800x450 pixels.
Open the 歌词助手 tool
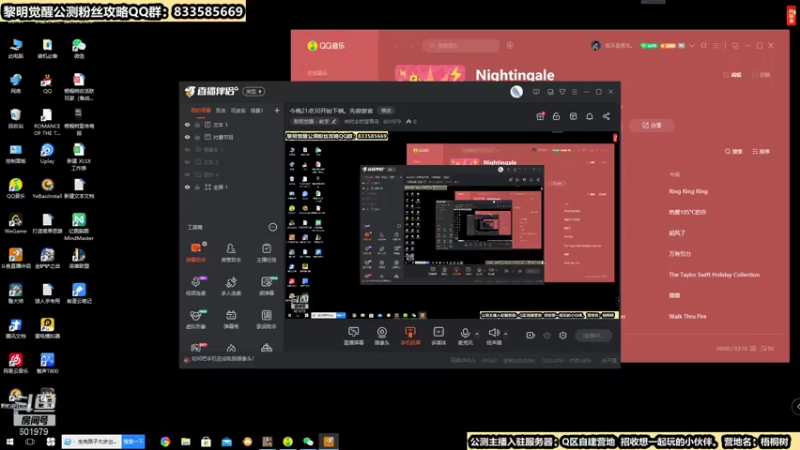tap(266, 319)
